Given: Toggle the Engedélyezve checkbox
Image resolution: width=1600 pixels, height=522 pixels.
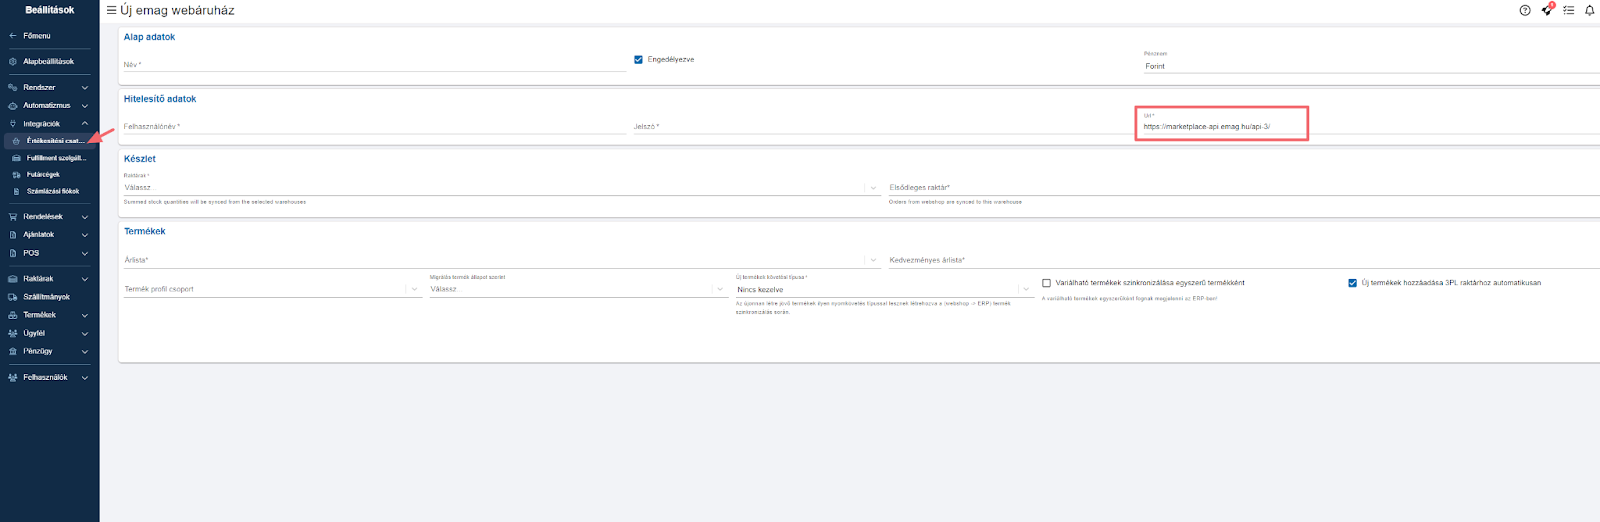Looking at the screenshot, I should coord(638,60).
